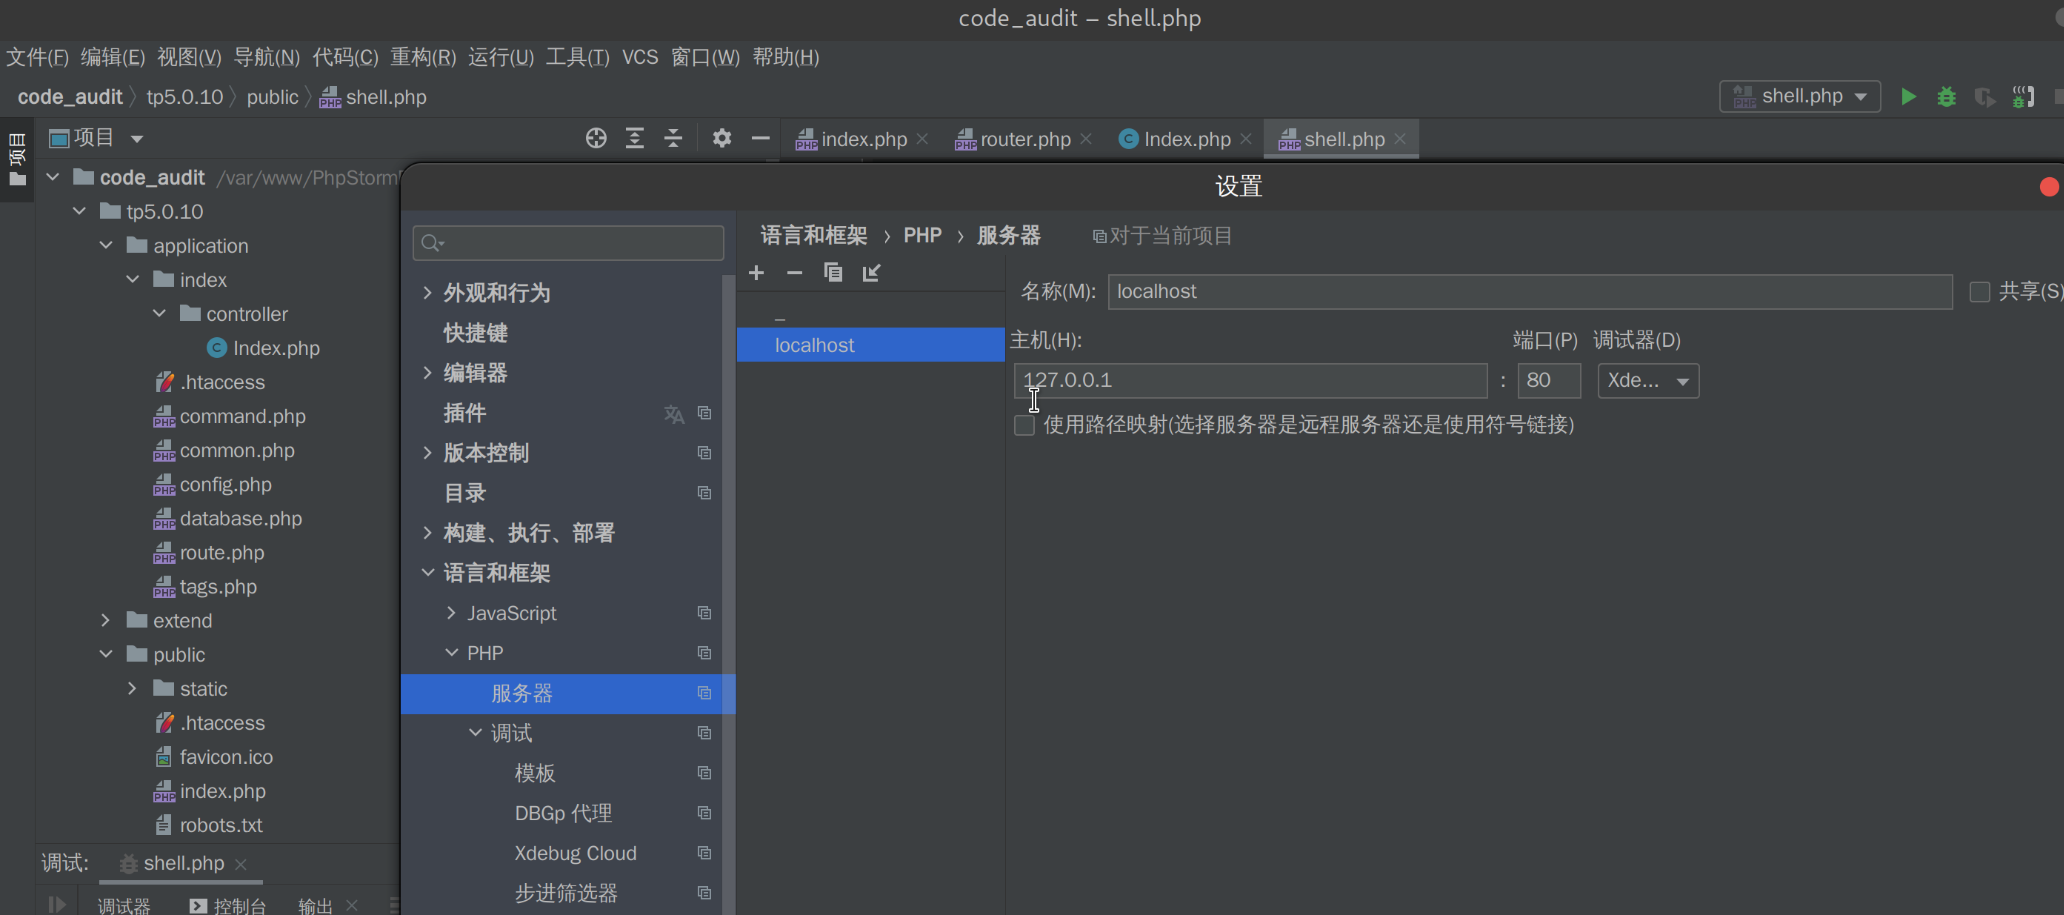Click the settings search field
Viewport: 2064px width, 915px height.
[x=568, y=243]
